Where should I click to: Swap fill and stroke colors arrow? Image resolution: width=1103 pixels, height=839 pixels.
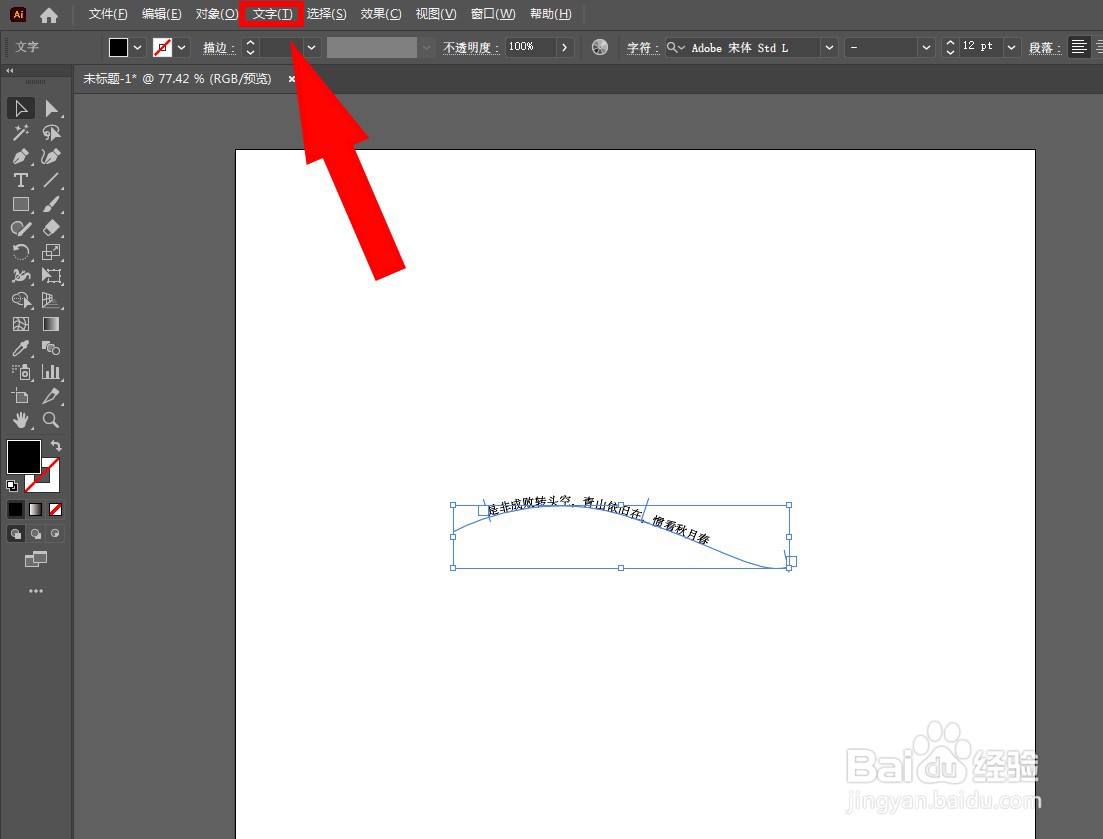(56, 446)
